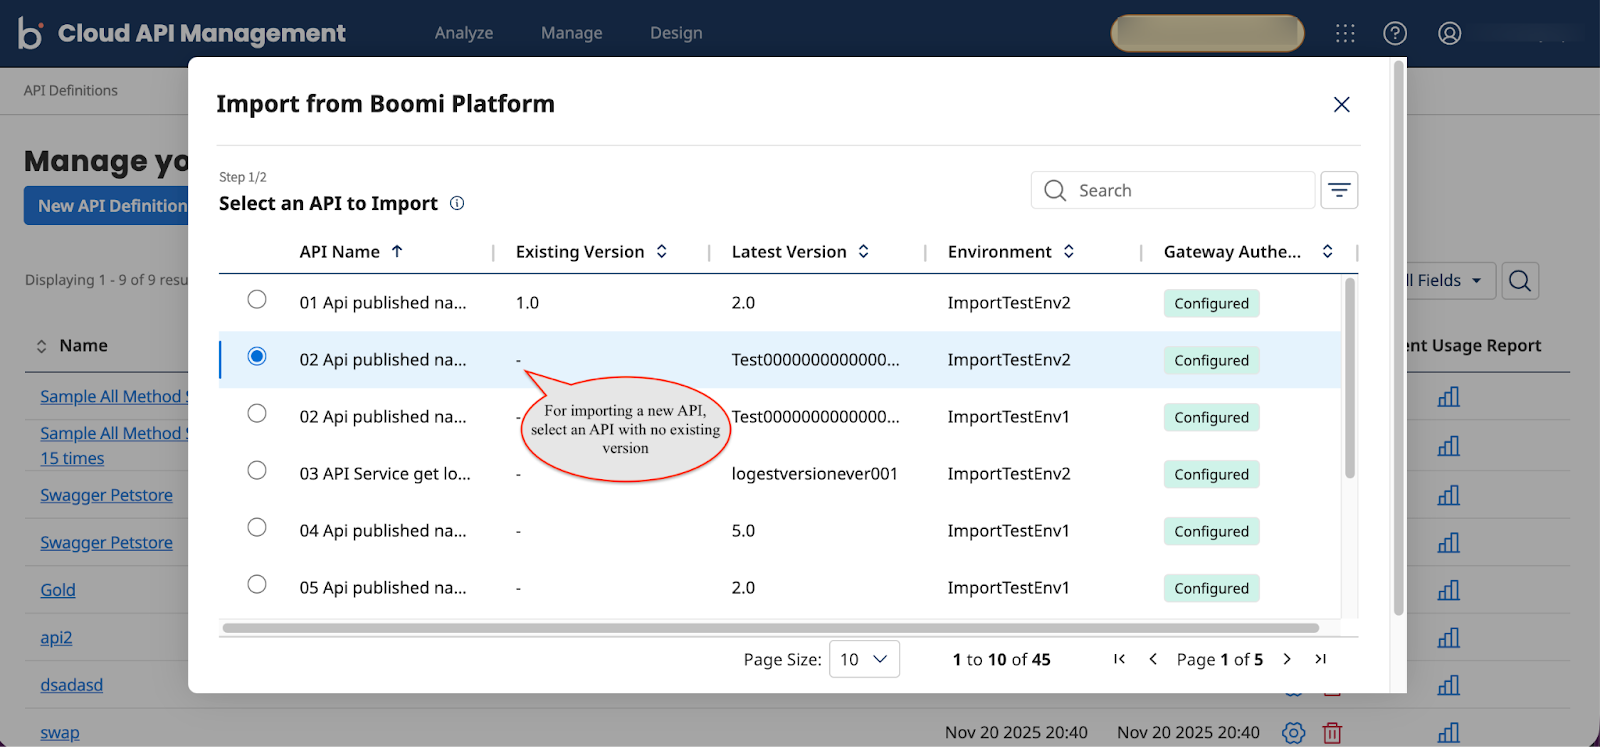1600x747 pixels.
Task: Open the Design menu
Action: 676,33
